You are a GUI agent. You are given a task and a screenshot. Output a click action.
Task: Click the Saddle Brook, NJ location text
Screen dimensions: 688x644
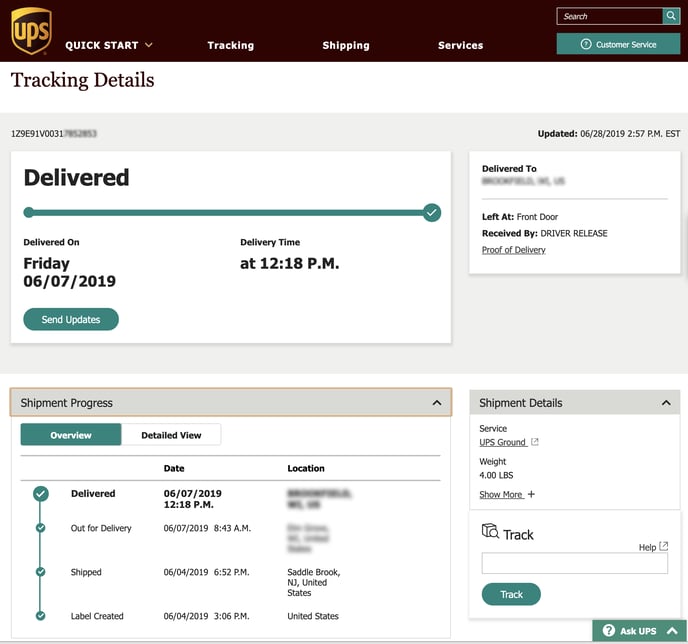(314, 582)
